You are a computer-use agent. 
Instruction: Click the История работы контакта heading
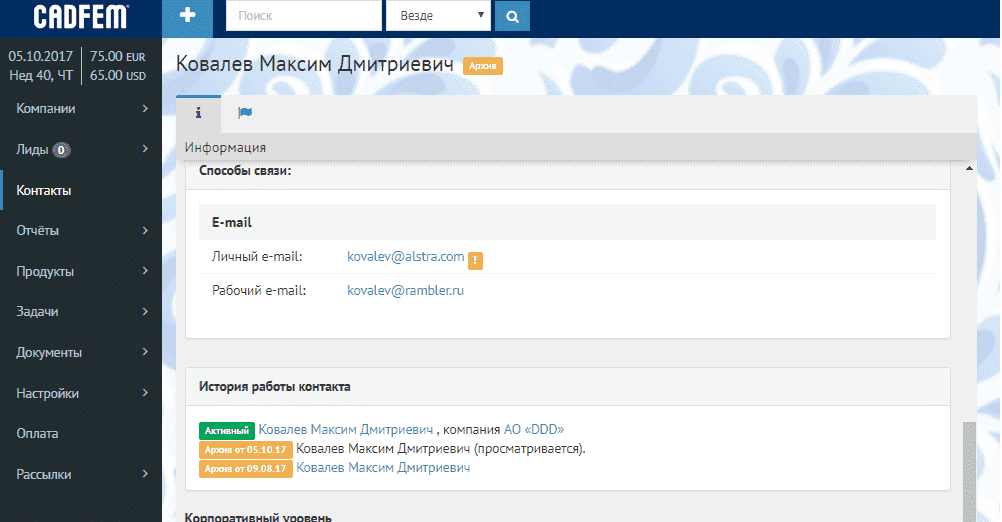[275, 387]
